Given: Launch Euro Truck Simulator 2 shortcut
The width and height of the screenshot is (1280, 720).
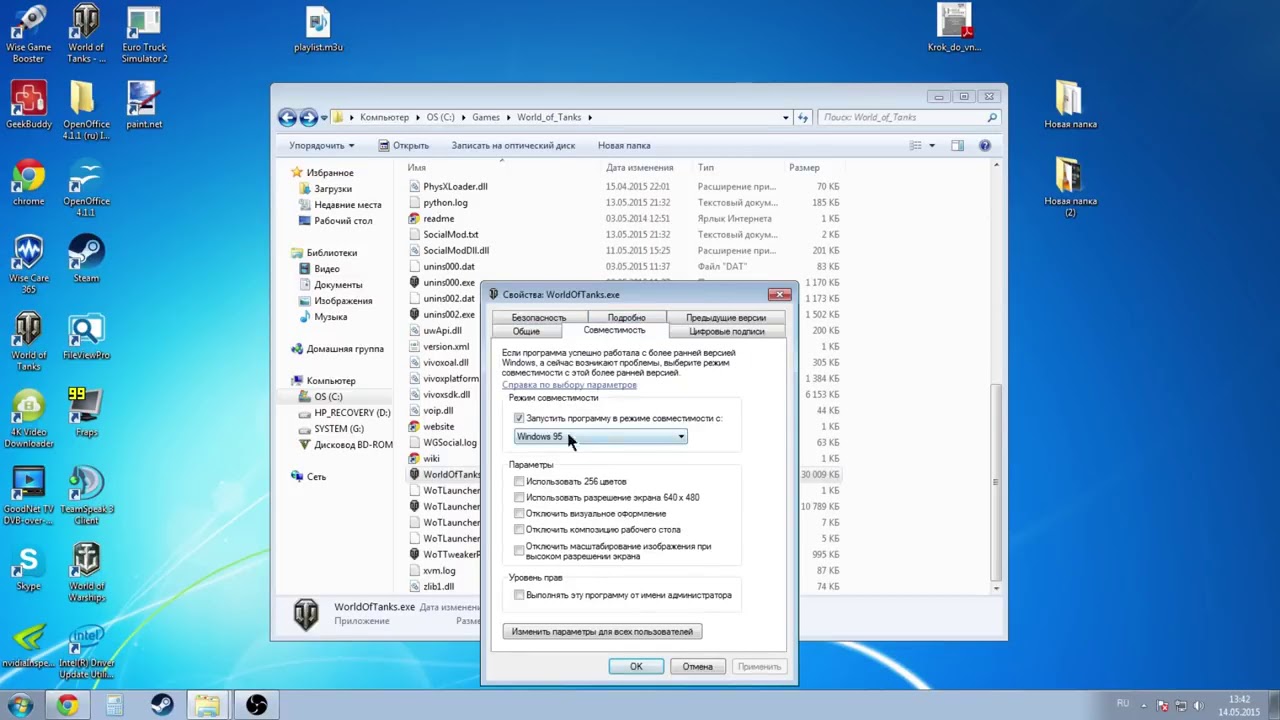Looking at the screenshot, I should tap(144, 34).
